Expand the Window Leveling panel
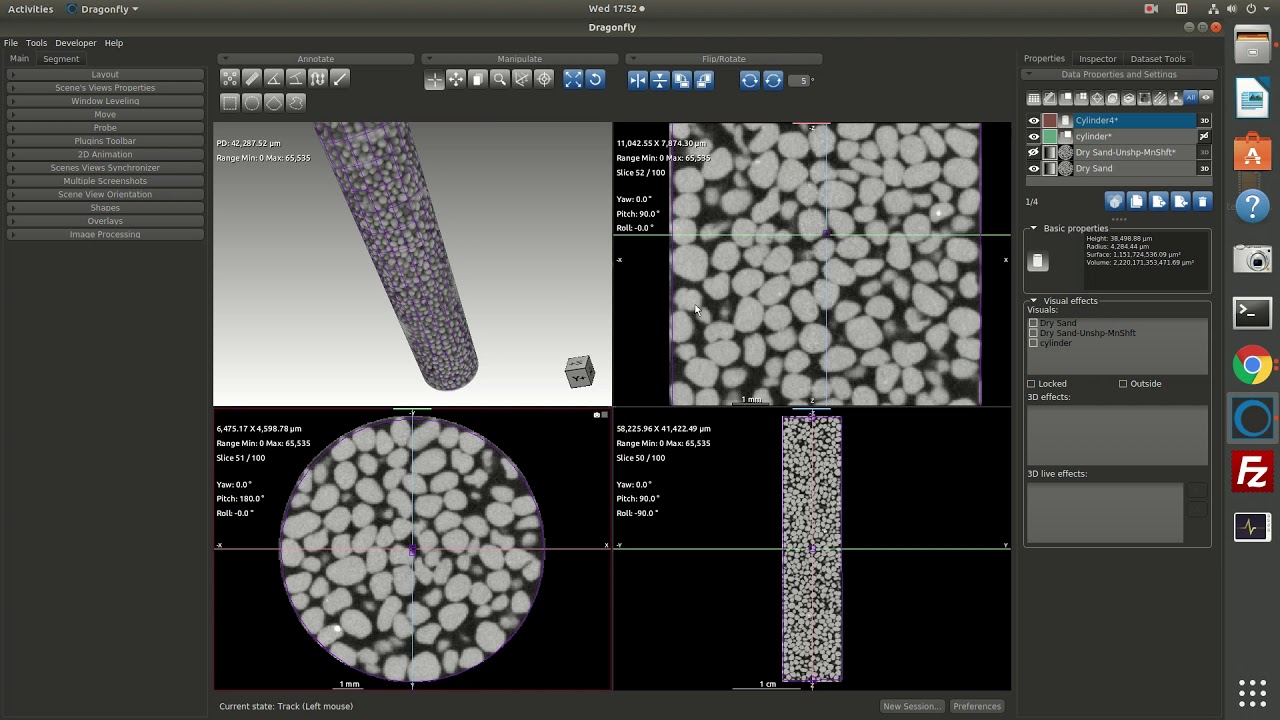 (105, 101)
